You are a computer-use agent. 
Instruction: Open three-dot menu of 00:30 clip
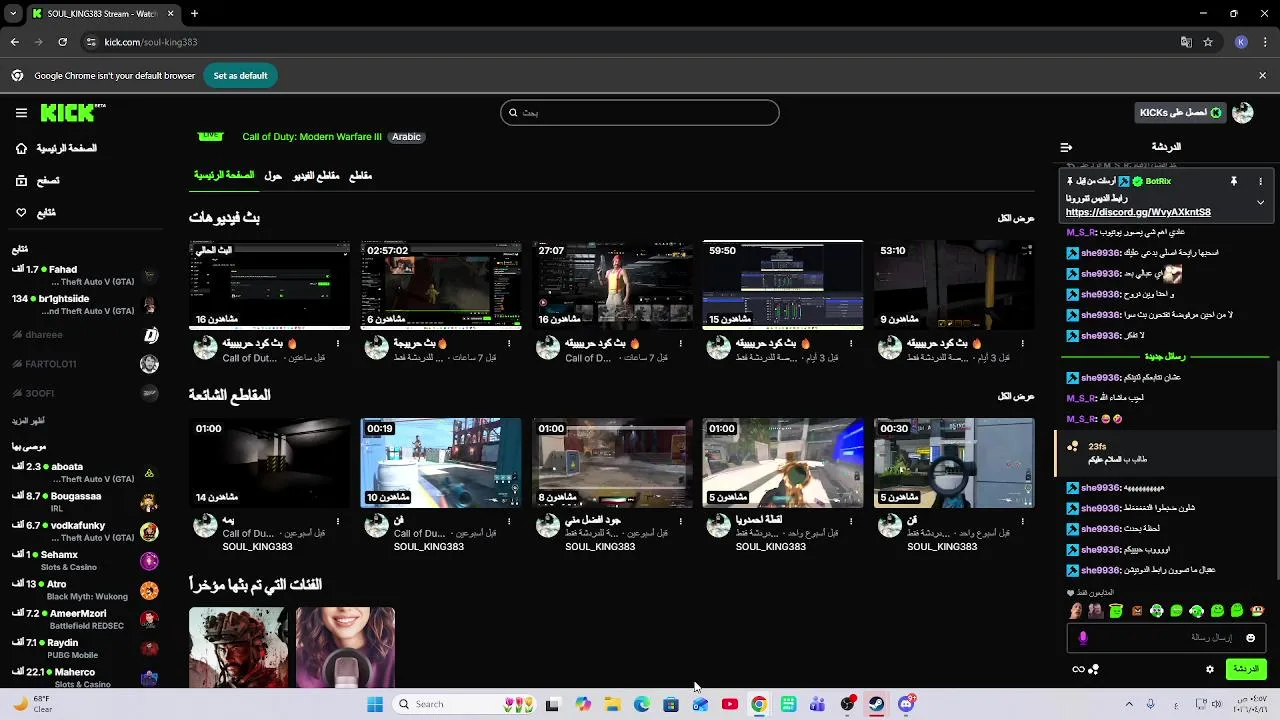click(1022, 522)
